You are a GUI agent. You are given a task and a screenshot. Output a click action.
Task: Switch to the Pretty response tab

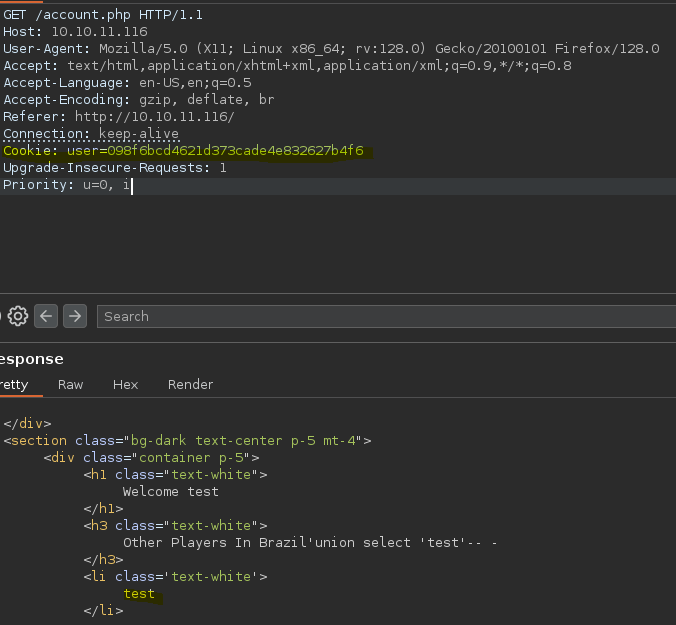click(x=14, y=384)
